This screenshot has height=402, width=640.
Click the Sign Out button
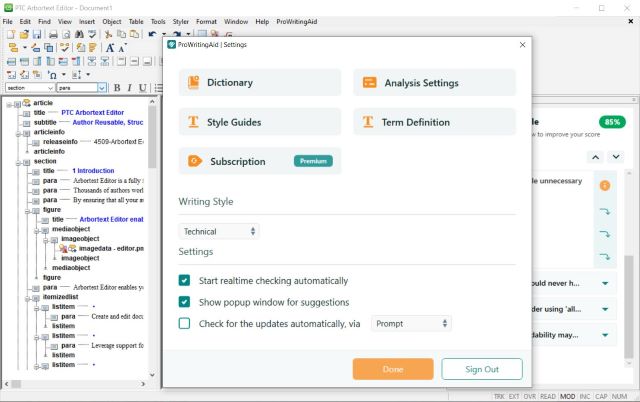coord(482,369)
